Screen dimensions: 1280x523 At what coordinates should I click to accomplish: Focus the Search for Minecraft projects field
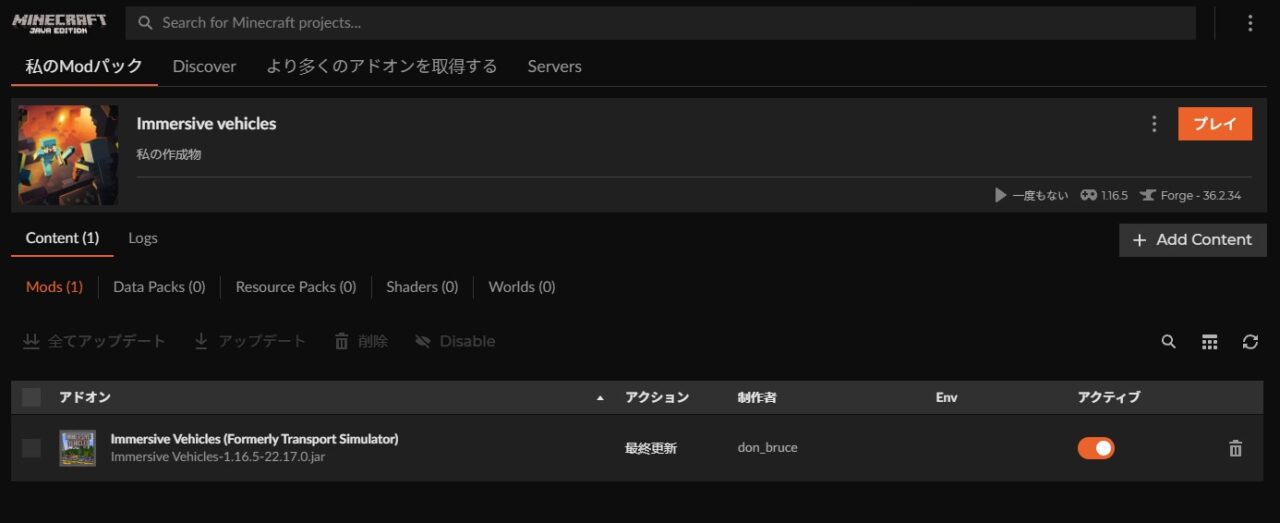(x=661, y=23)
